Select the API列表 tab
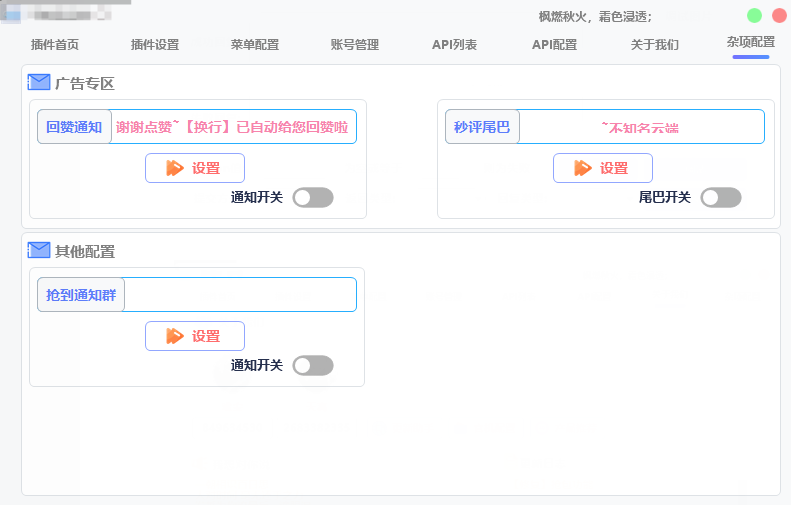The image size is (791, 505). (454, 45)
